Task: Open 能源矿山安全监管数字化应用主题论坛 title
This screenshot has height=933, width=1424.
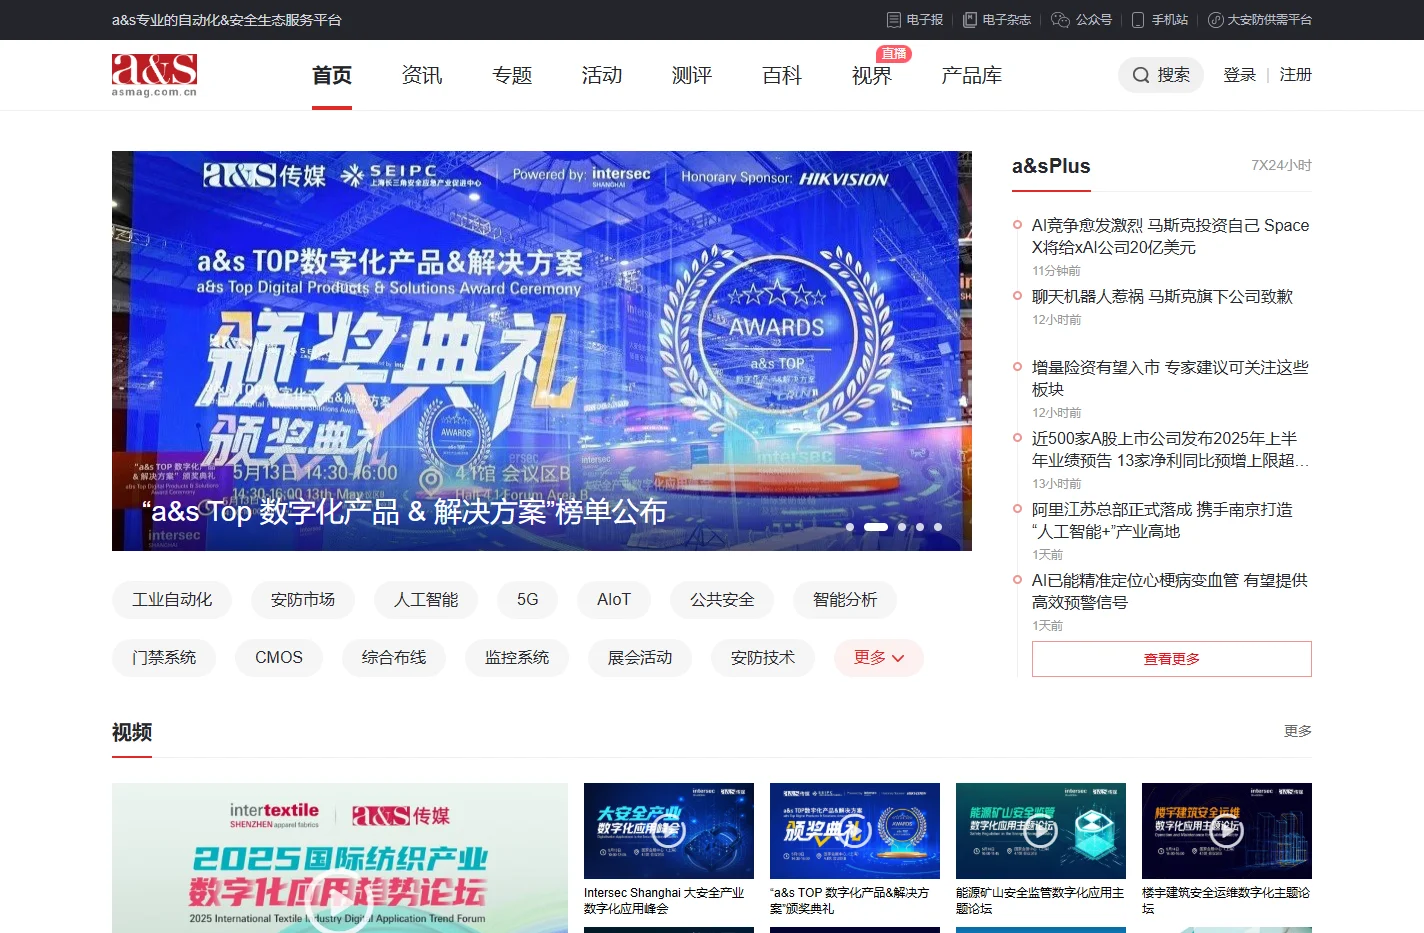Action: point(1040,901)
